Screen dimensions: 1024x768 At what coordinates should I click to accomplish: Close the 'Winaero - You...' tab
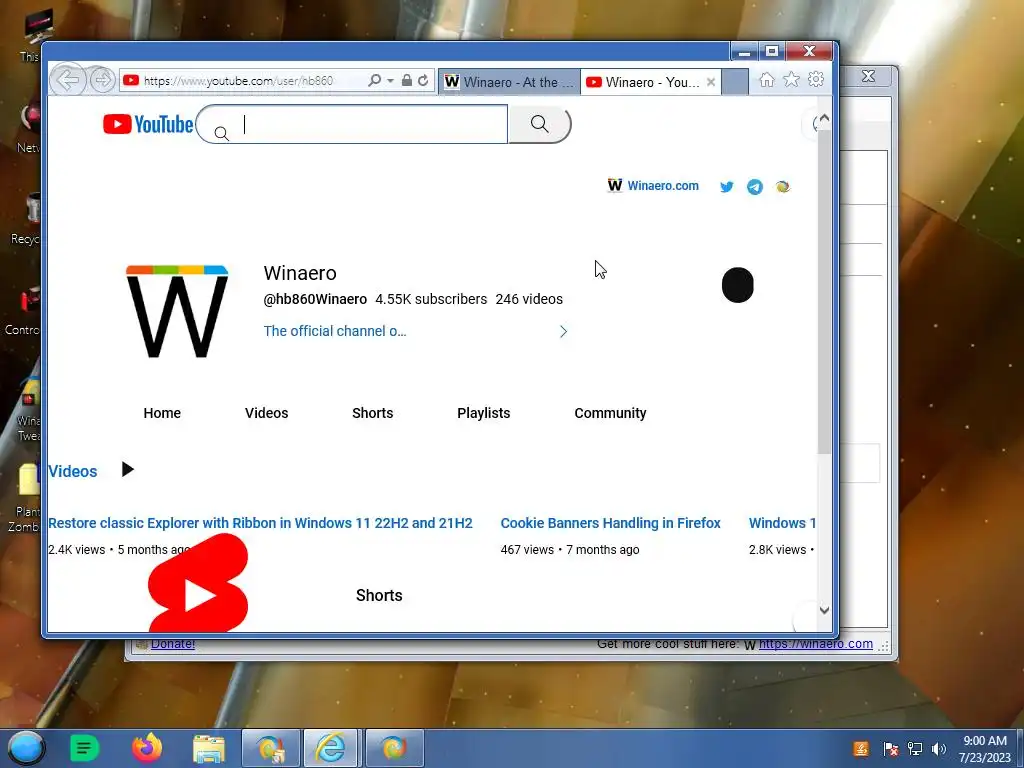pos(711,82)
